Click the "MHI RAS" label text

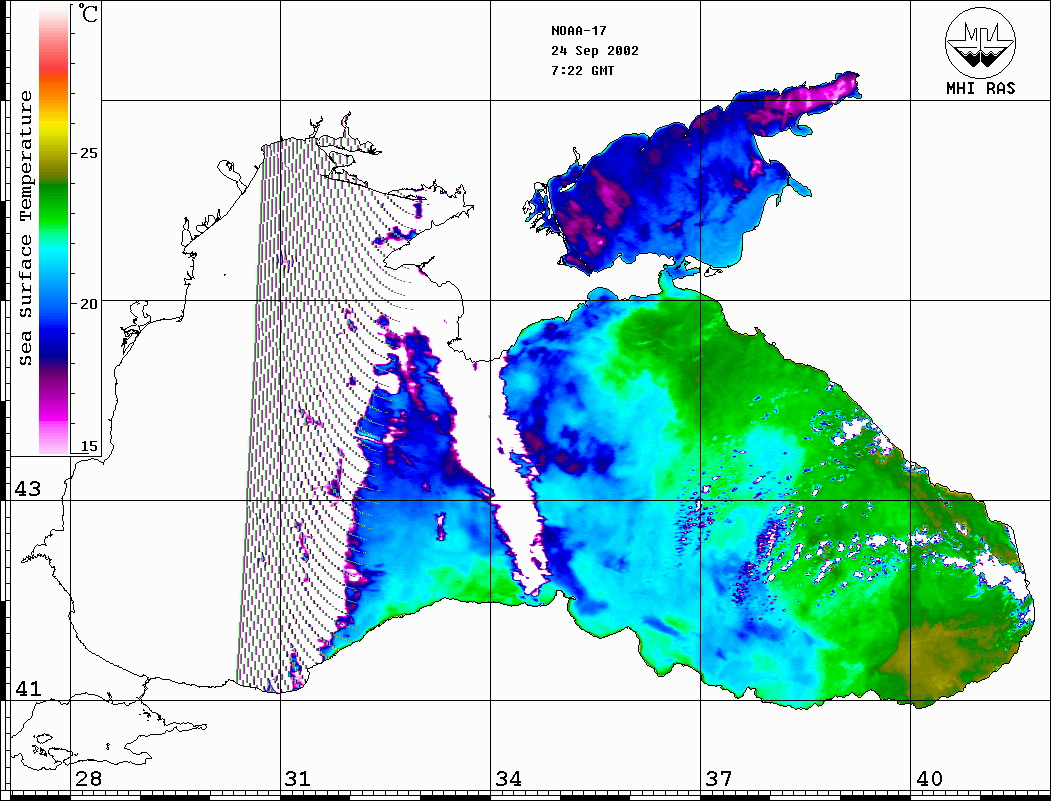pos(981,88)
